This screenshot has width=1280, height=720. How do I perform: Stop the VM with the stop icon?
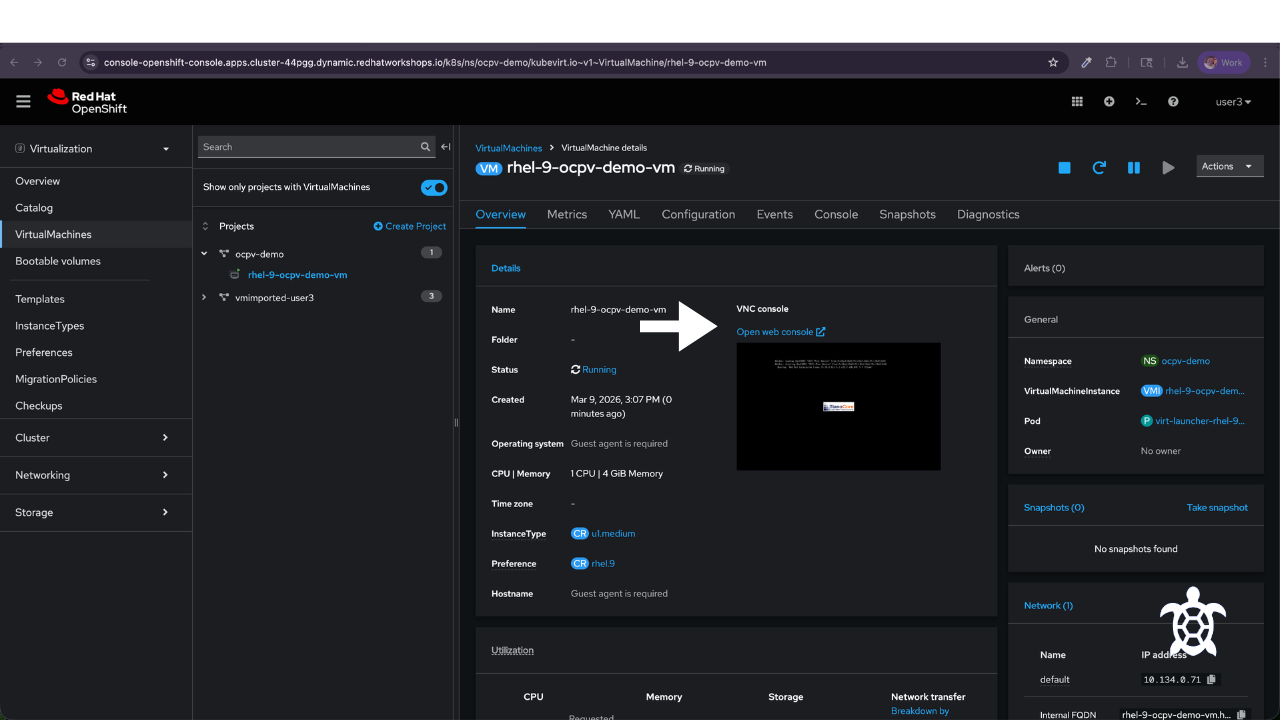click(1064, 167)
